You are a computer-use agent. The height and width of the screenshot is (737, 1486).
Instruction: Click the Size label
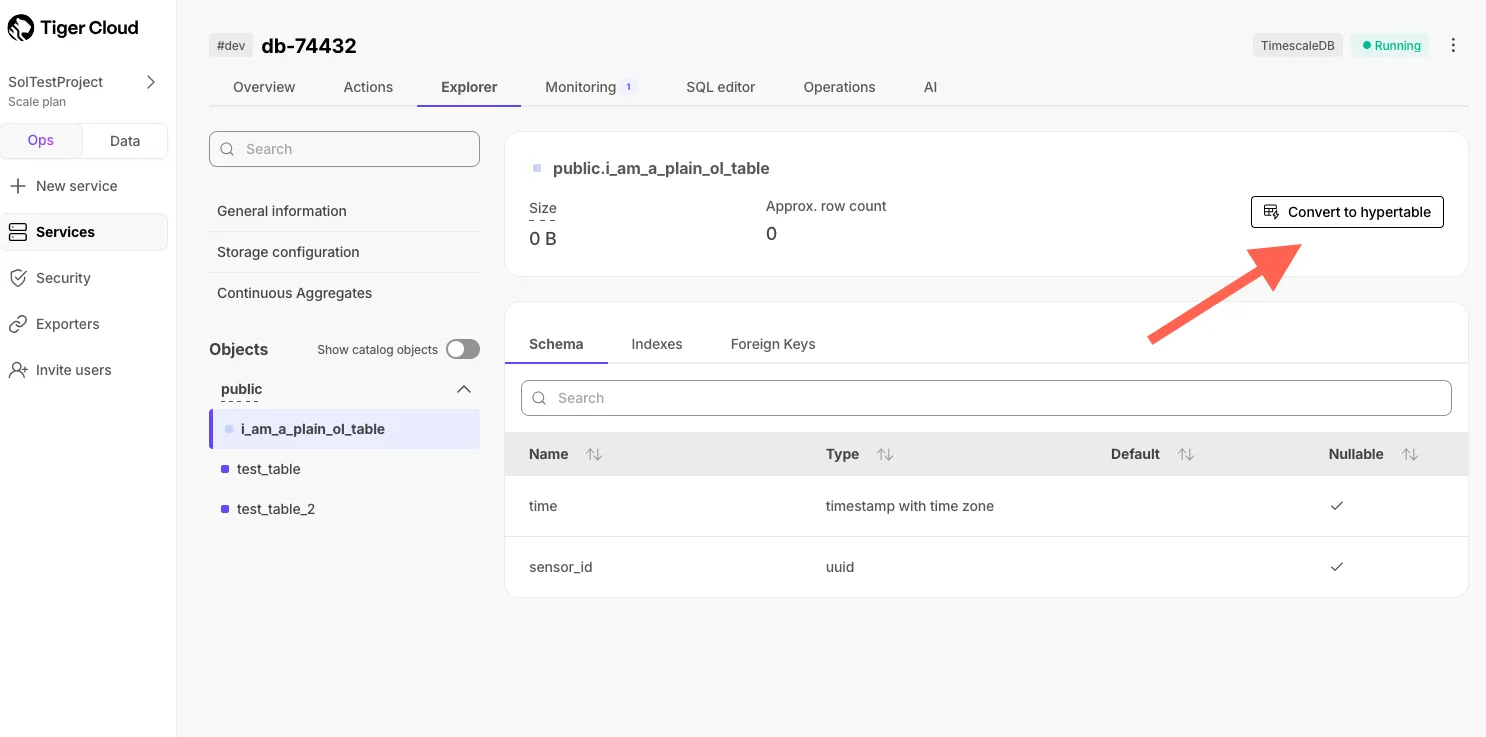pyautogui.click(x=543, y=208)
